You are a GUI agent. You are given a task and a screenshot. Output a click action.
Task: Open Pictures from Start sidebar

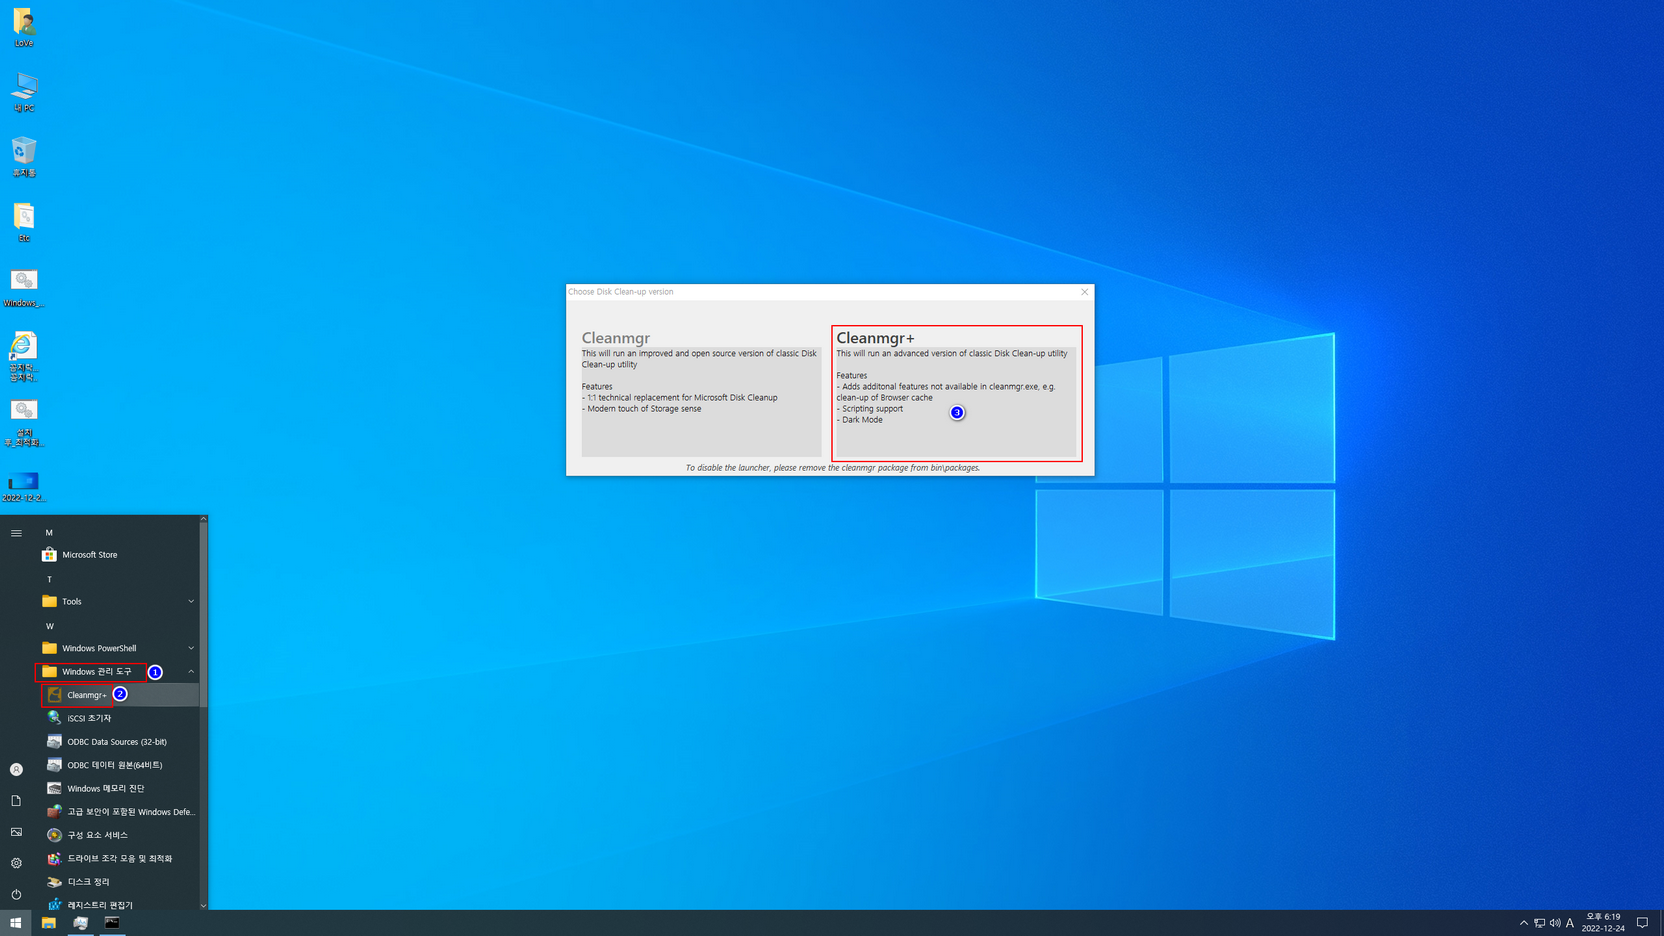click(x=16, y=832)
